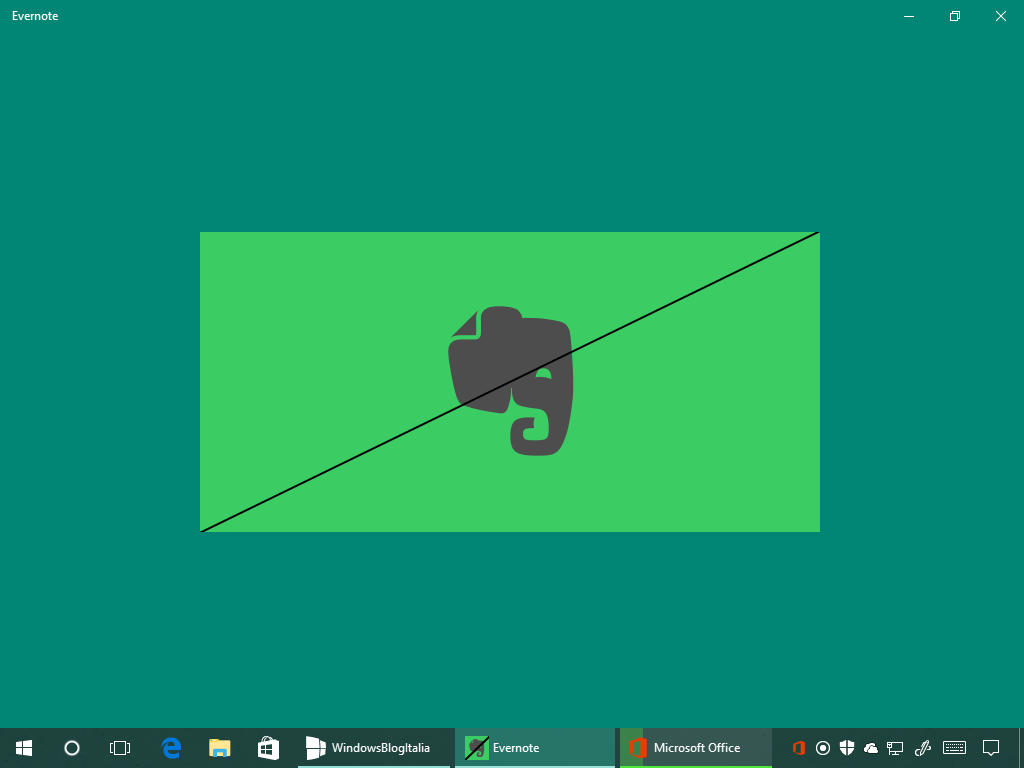Screen dimensions: 1024x768
Task: Open Cortana search circle on taskbar
Action: pyautogui.click(x=72, y=748)
